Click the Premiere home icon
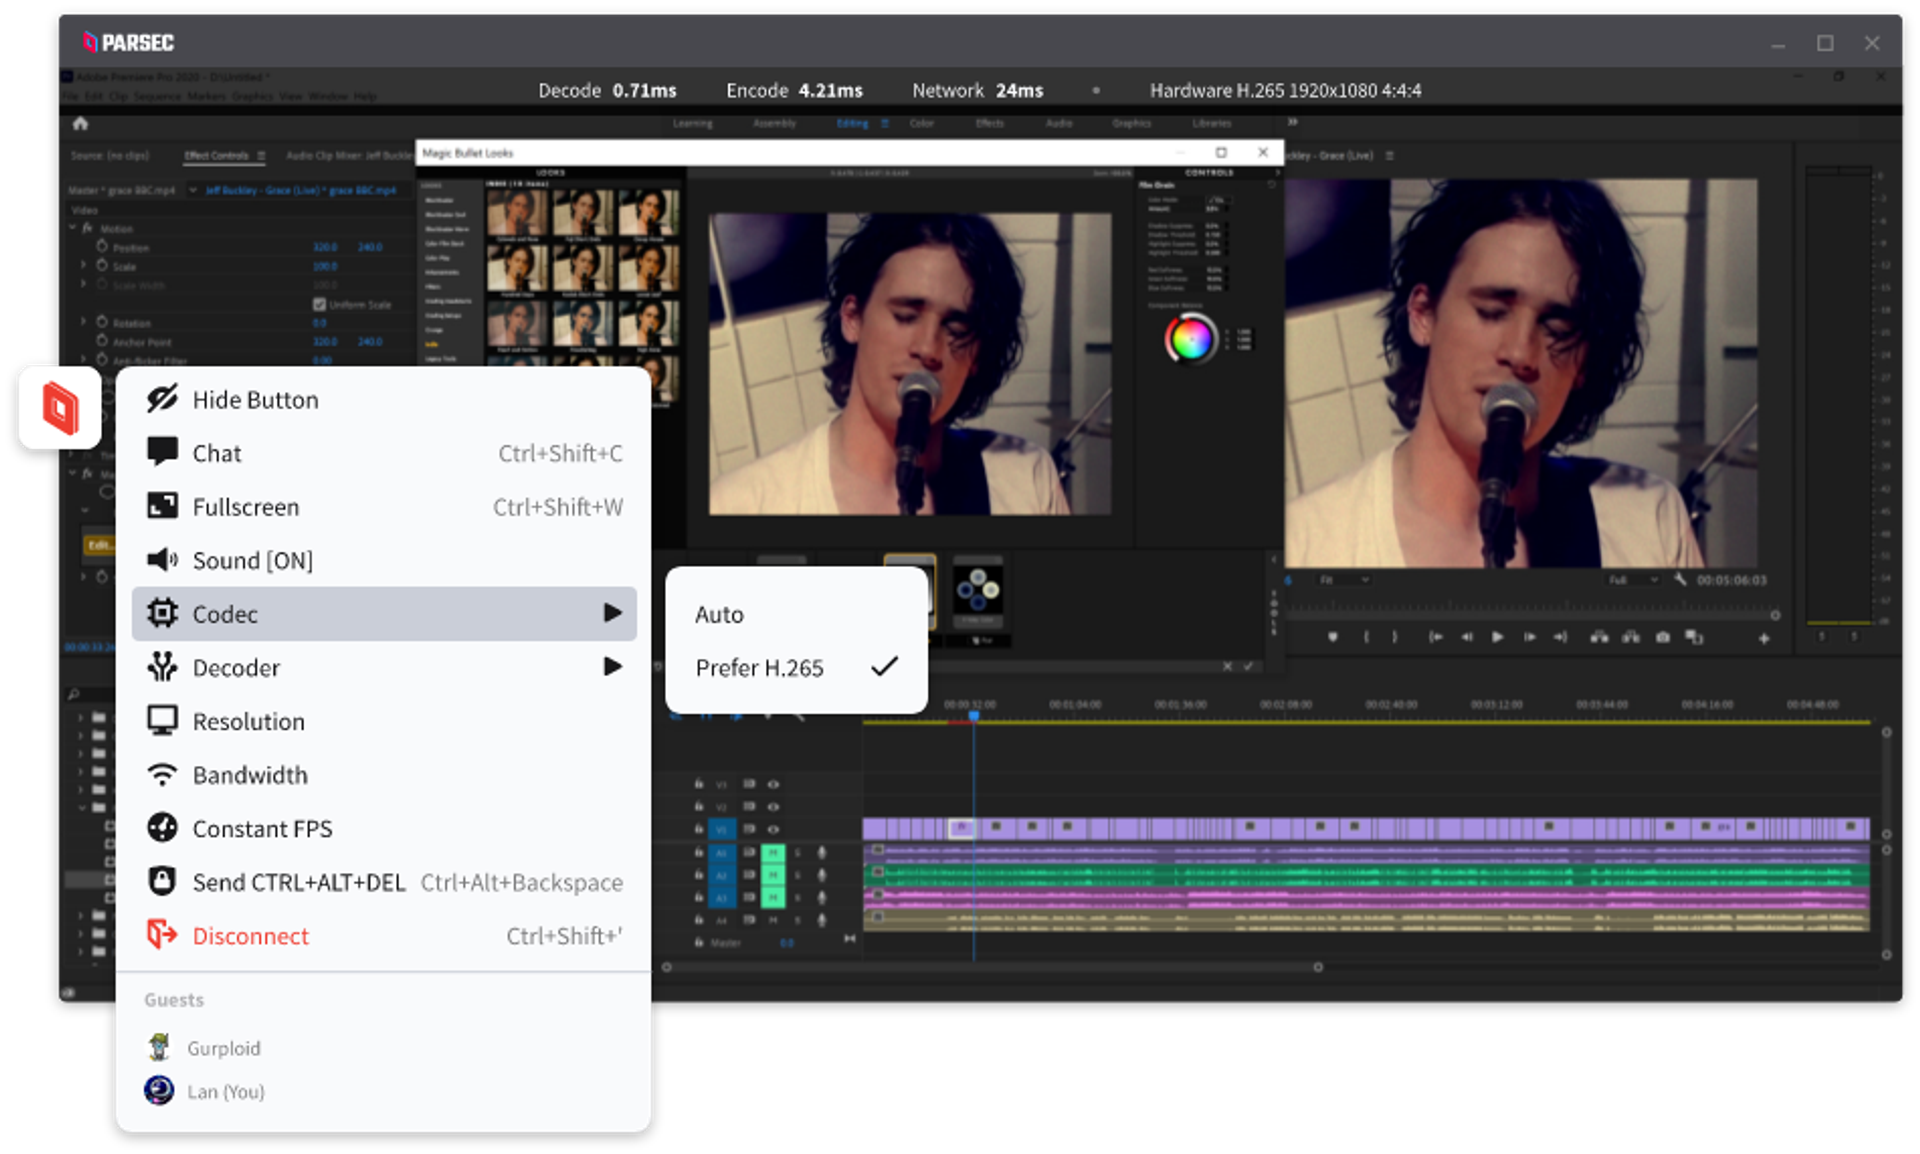 81,124
